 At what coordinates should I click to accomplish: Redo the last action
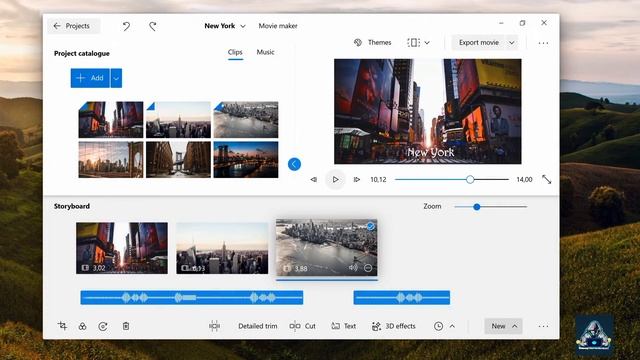[x=153, y=26]
